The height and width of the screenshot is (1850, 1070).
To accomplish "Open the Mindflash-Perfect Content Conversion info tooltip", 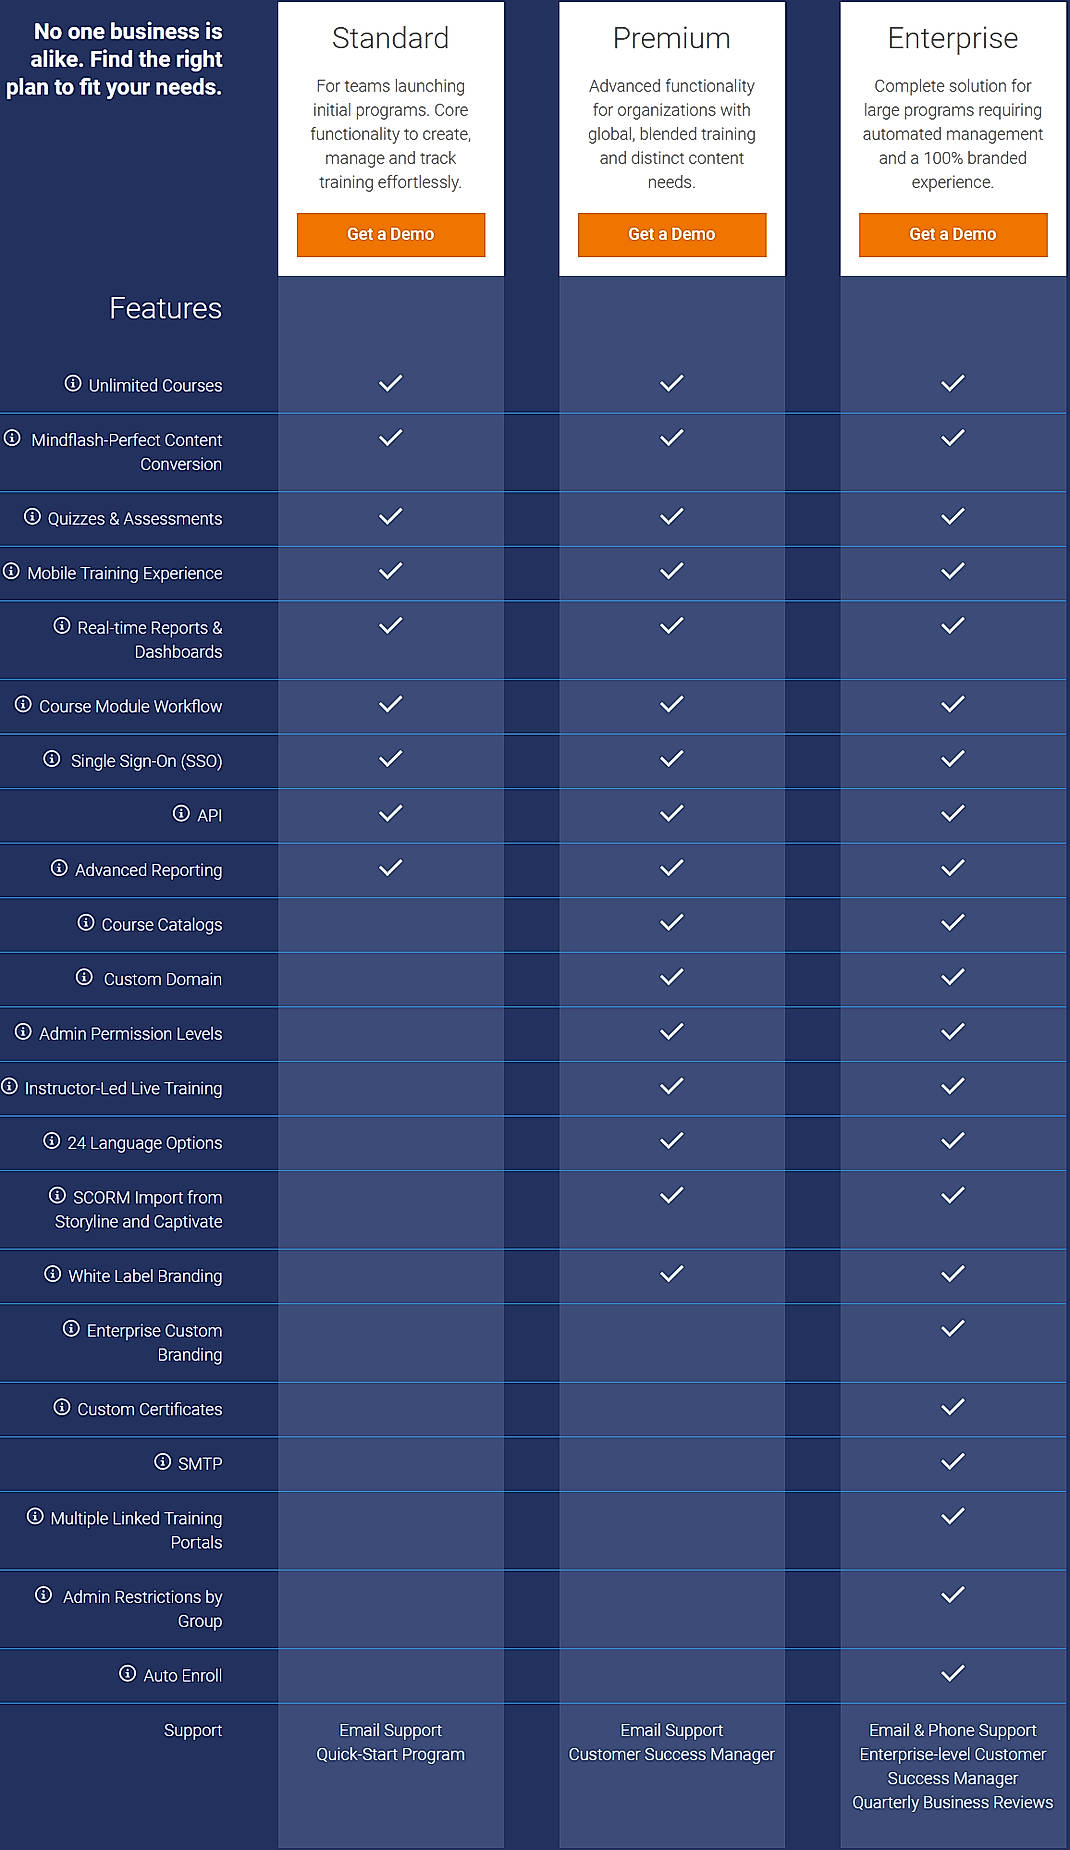I will point(11,438).
